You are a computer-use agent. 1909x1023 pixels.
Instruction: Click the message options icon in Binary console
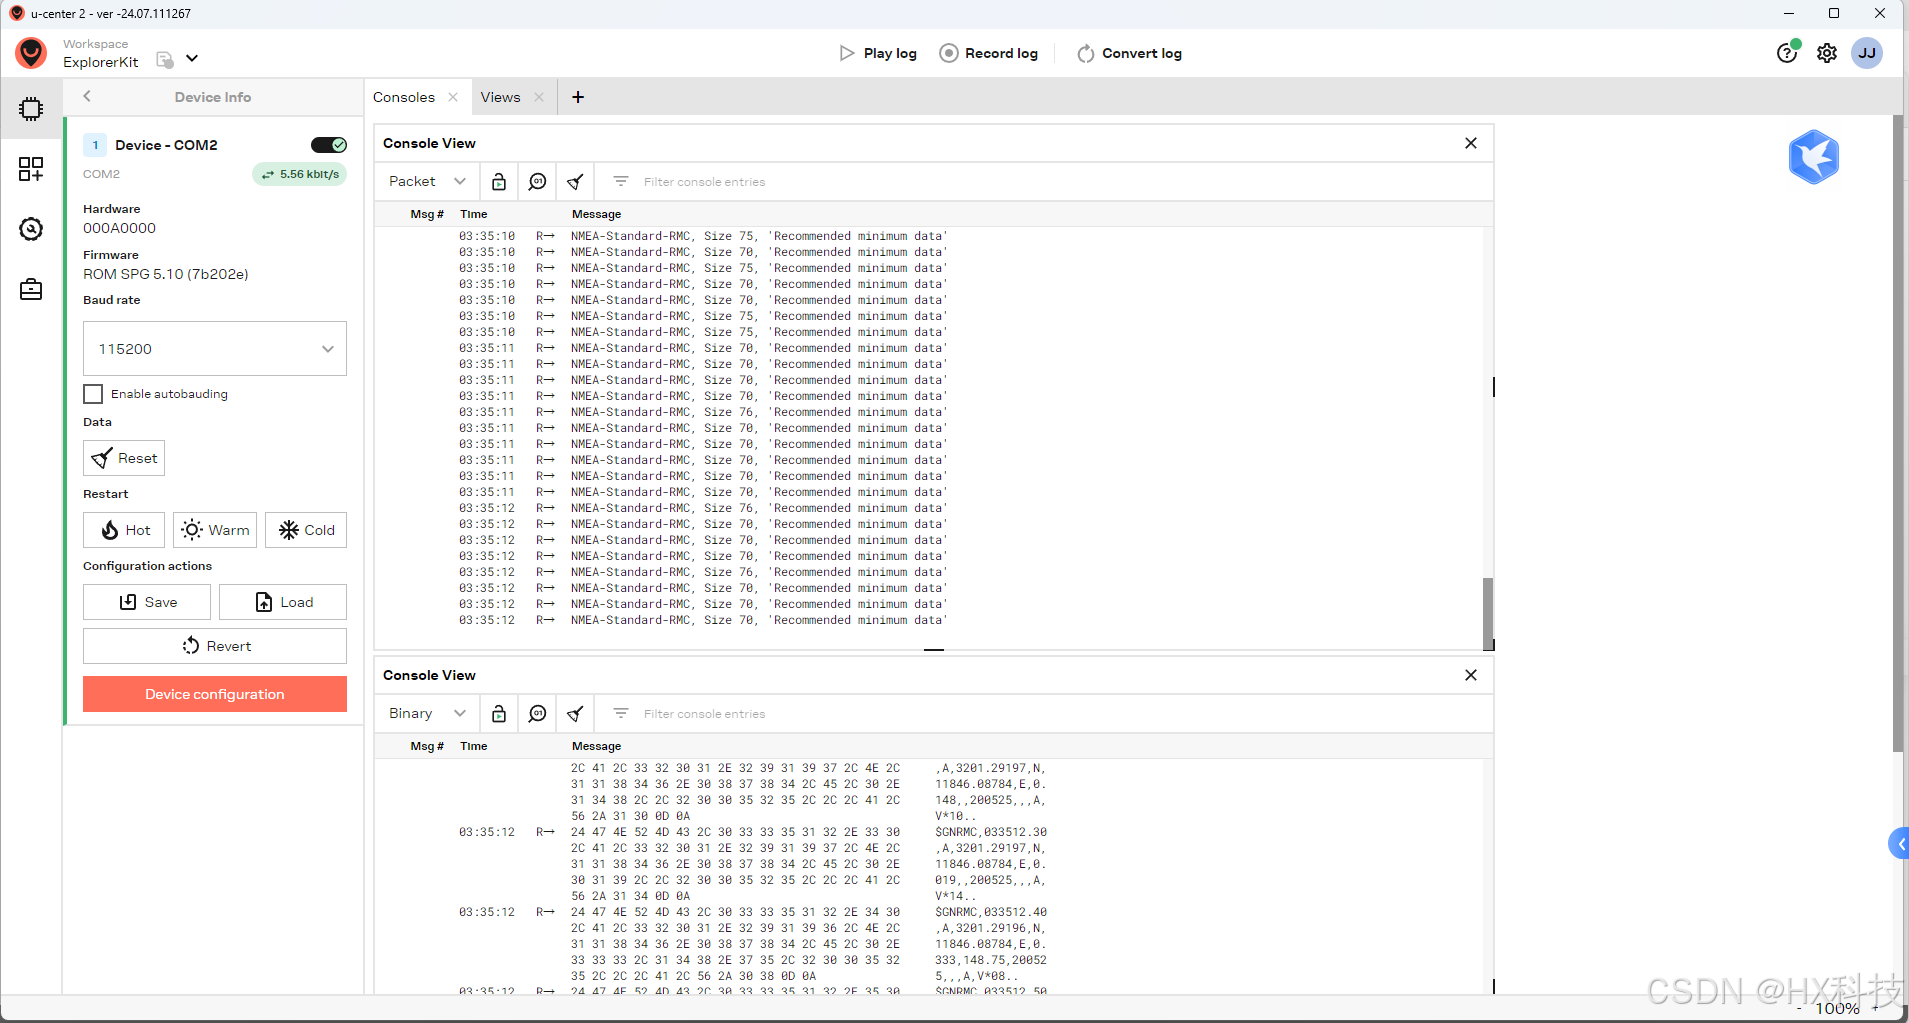tap(537, 713)
